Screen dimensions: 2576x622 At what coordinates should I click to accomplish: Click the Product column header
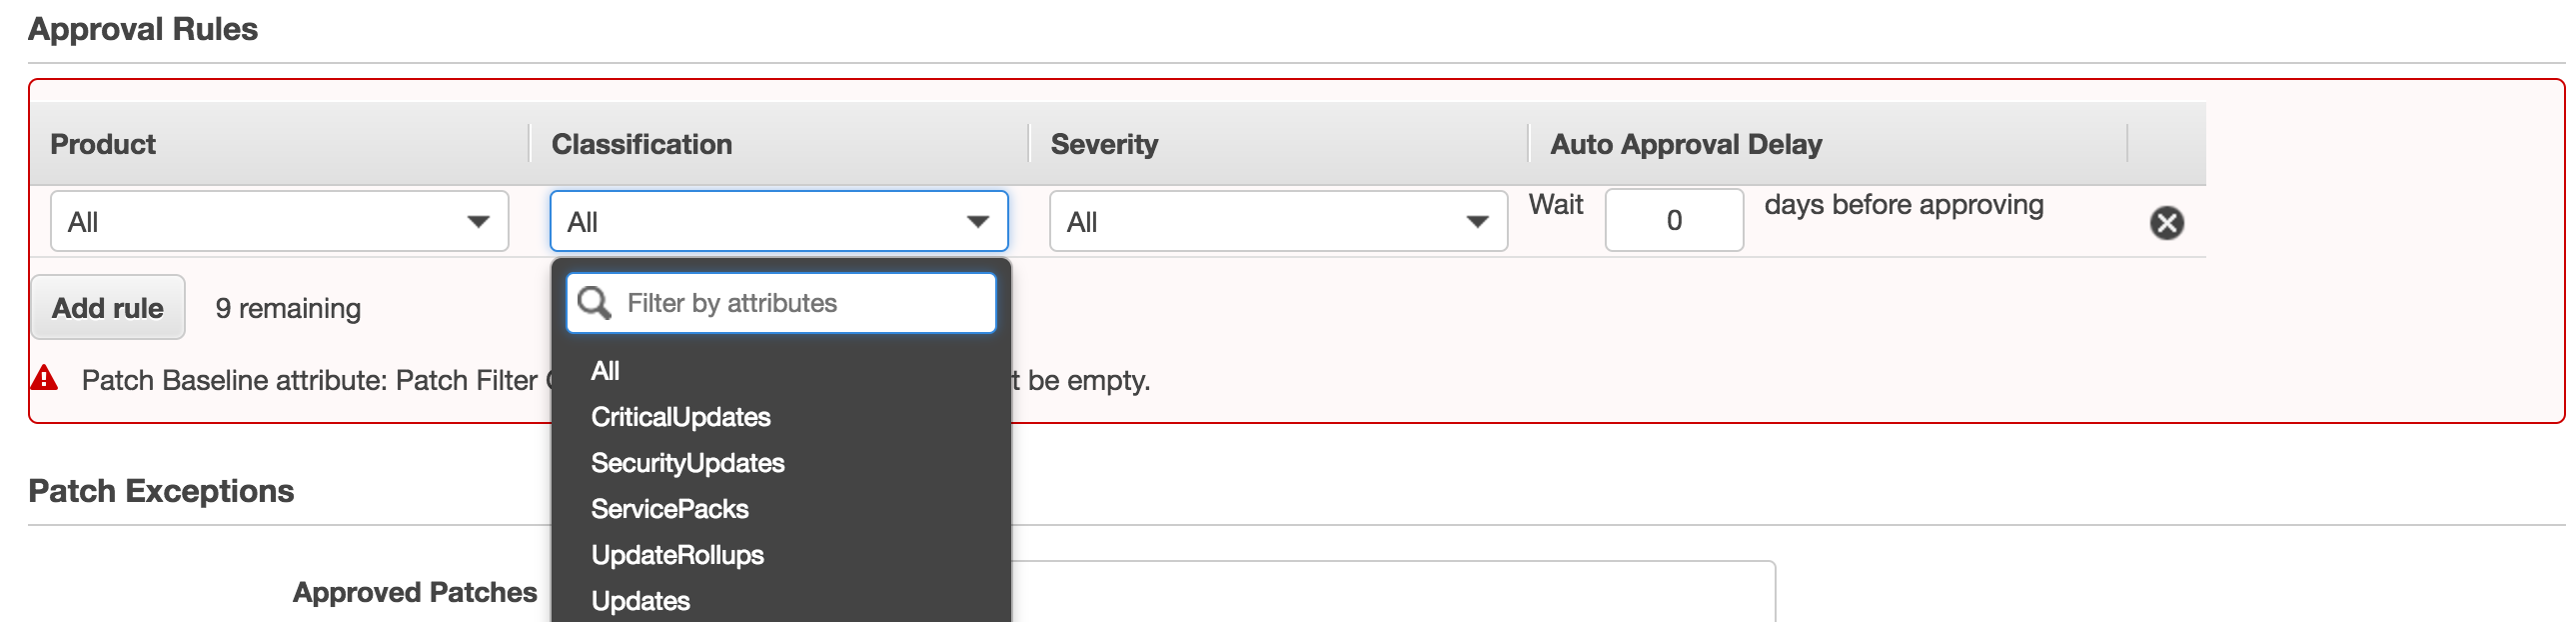[x=103, y=144]
